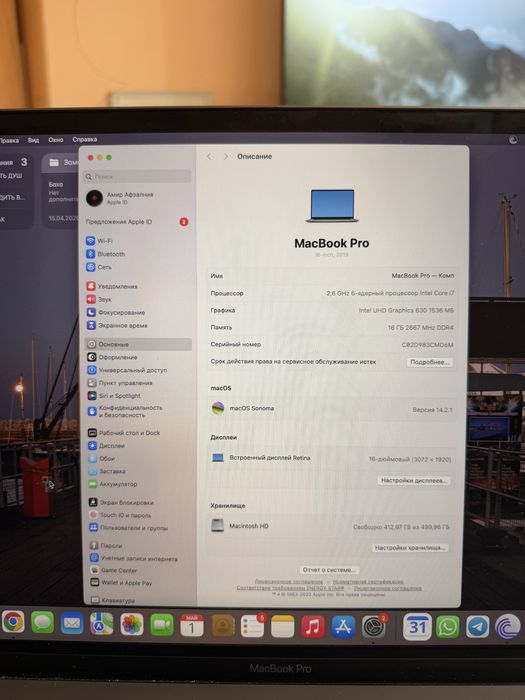
Task: Launch FaceTime from the Dock
Action: tap(162, 625)
